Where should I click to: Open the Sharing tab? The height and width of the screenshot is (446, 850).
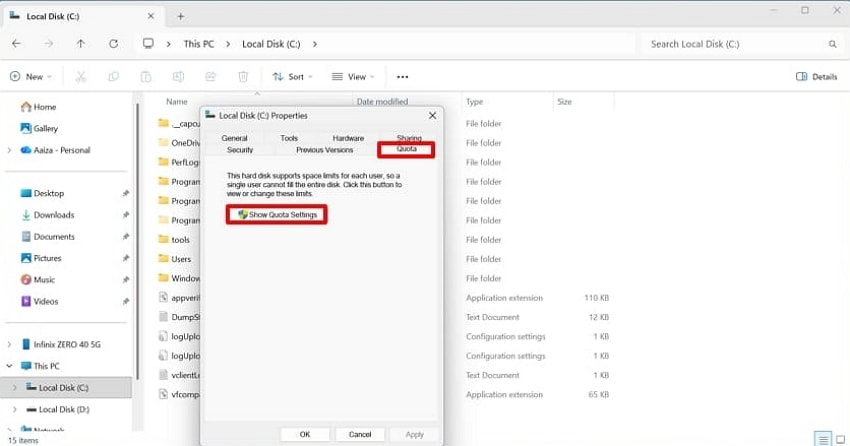click(x=409, y=138)
